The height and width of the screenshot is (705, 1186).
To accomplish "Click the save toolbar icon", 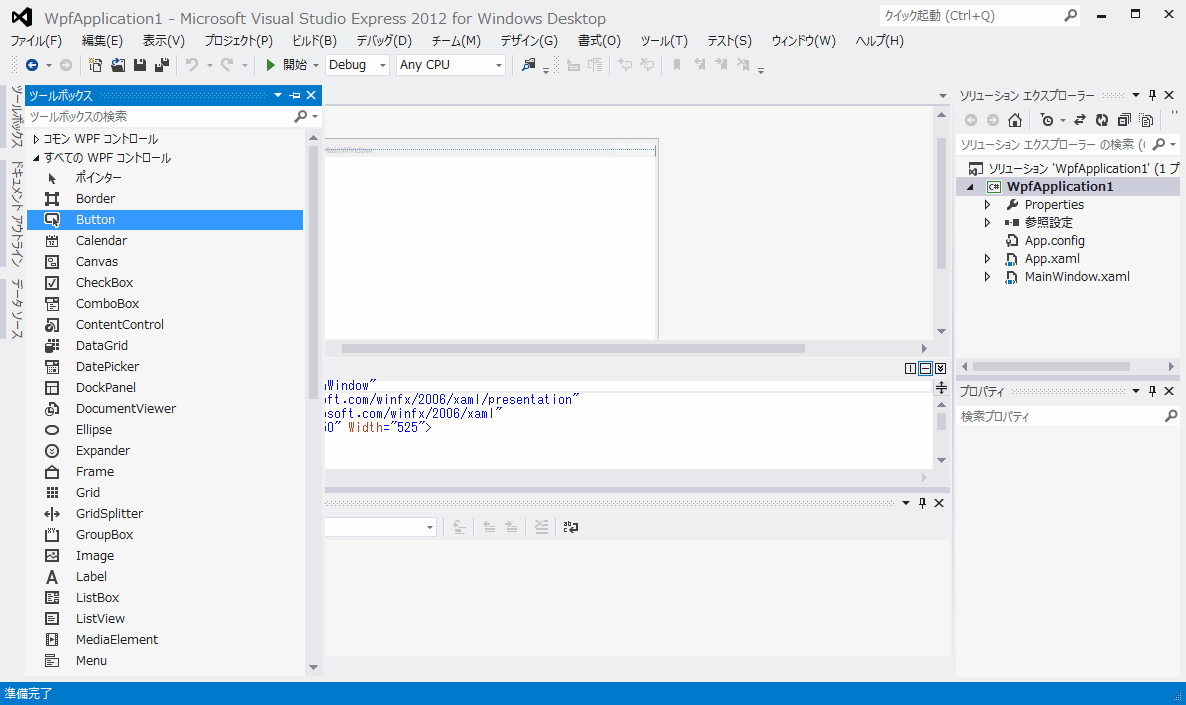I will point(140,65).
